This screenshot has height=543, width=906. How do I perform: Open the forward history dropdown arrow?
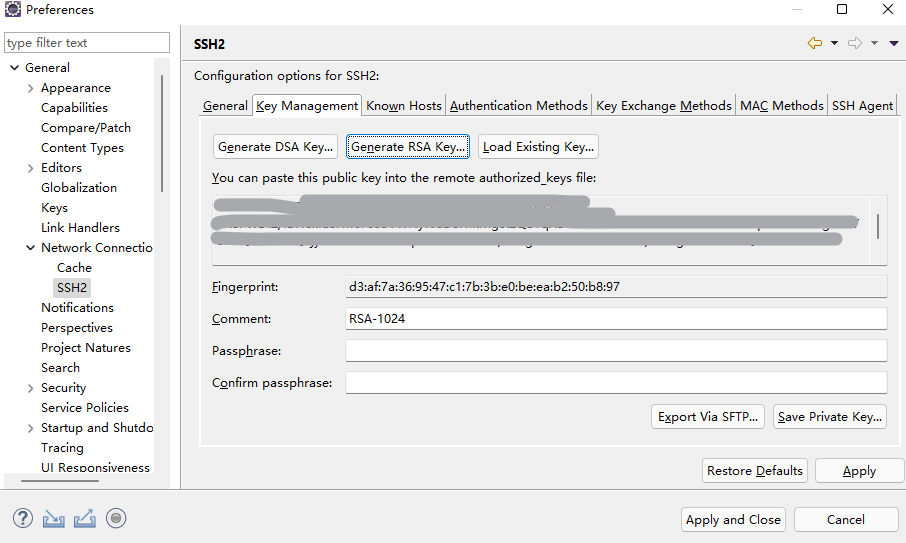[x=874, y=43]
